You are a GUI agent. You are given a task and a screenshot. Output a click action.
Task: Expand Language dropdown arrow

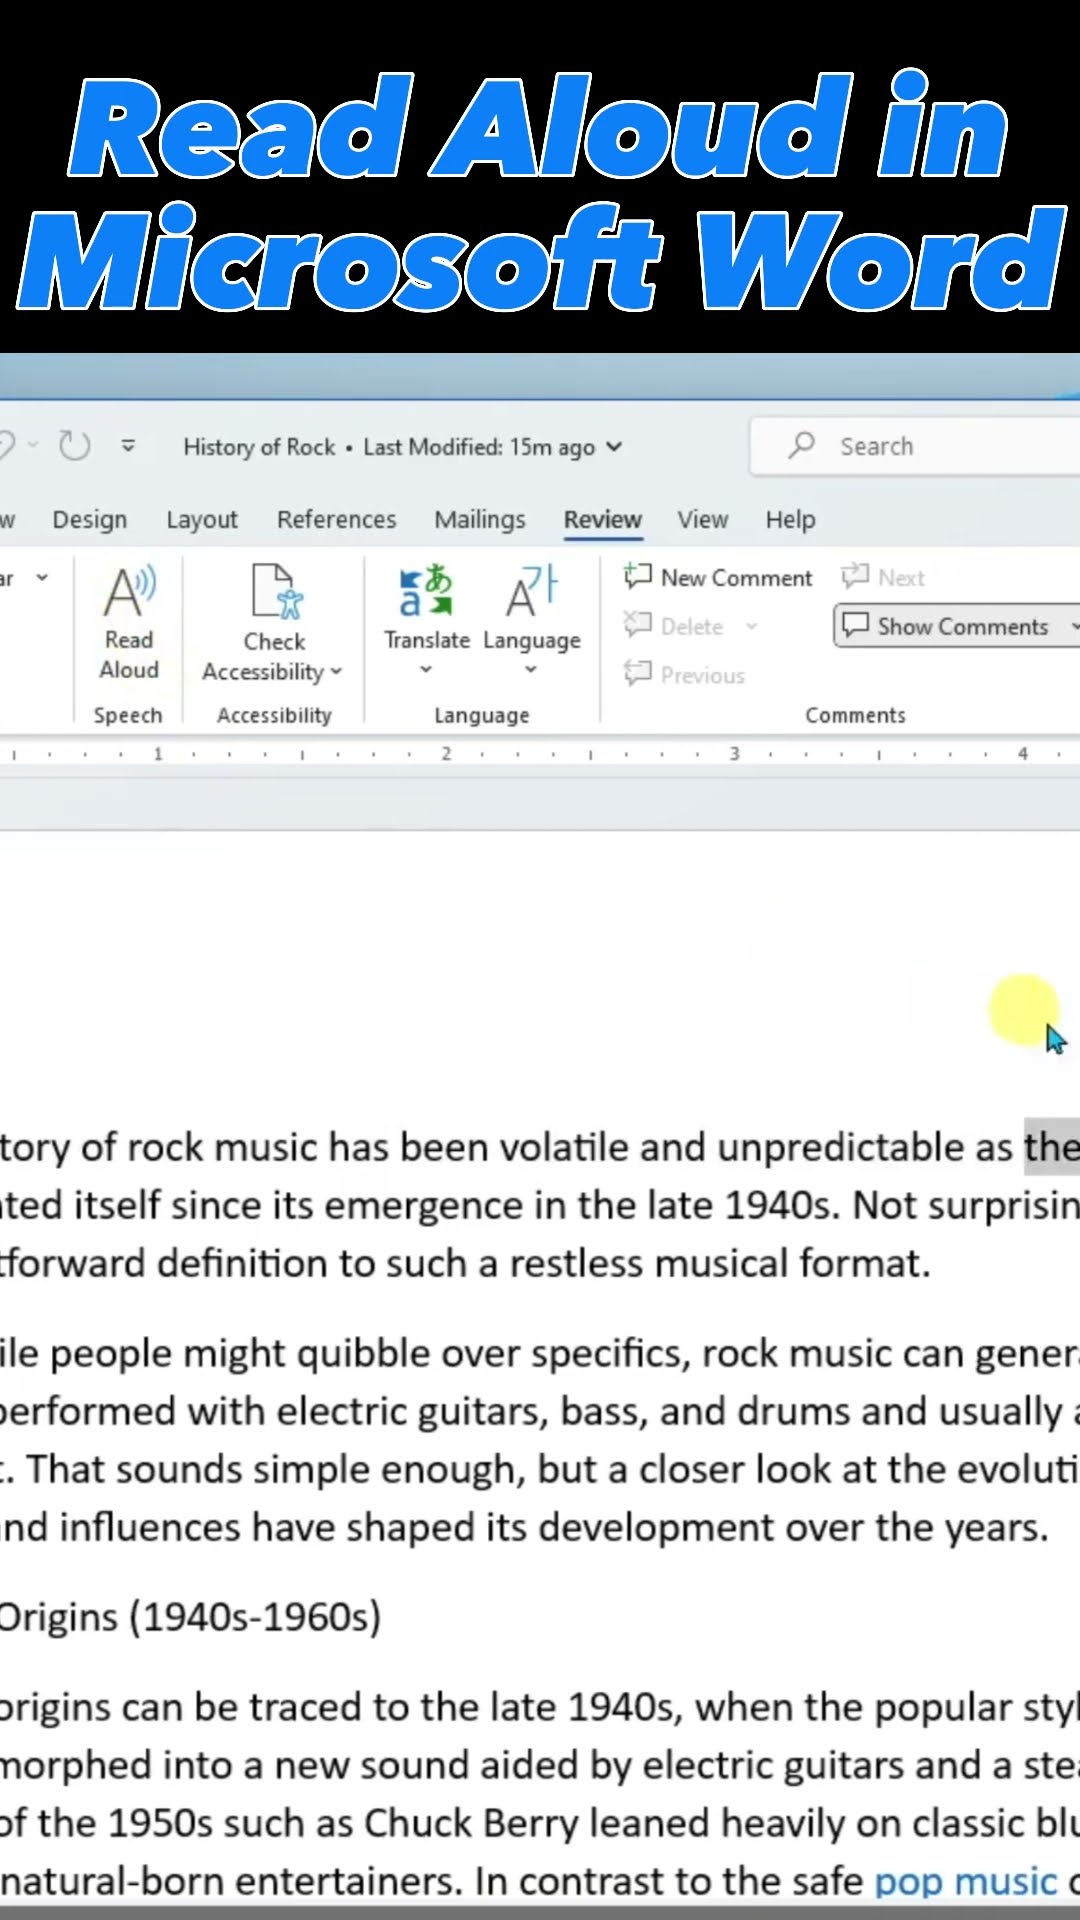pyautogui.click(x=531, y=669)
